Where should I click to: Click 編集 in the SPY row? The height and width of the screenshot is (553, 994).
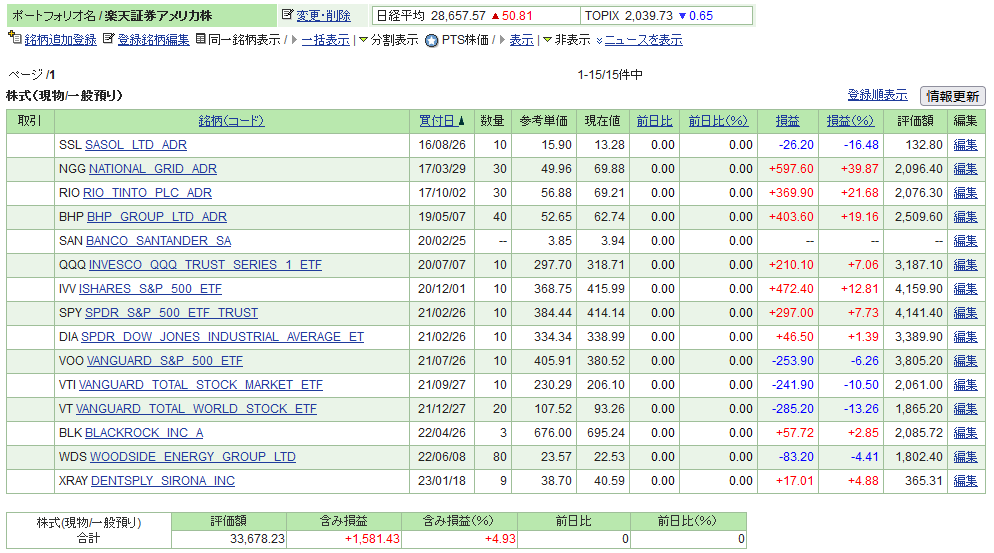965,313
